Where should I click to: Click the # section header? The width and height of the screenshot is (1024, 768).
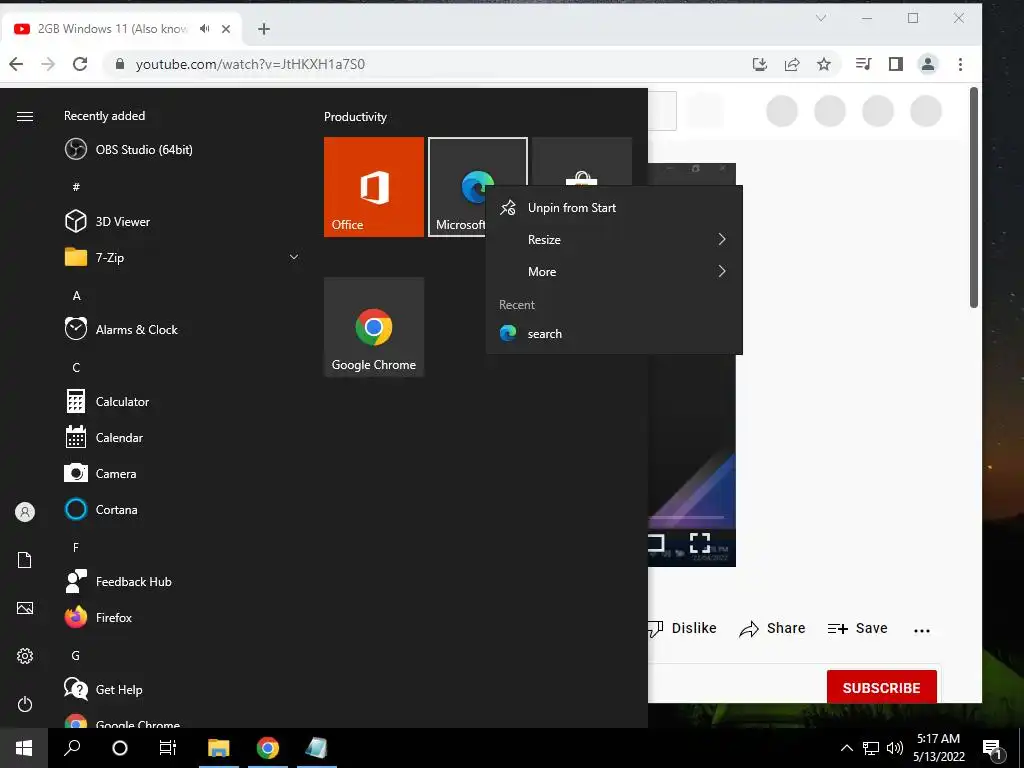tap(76, 187)
